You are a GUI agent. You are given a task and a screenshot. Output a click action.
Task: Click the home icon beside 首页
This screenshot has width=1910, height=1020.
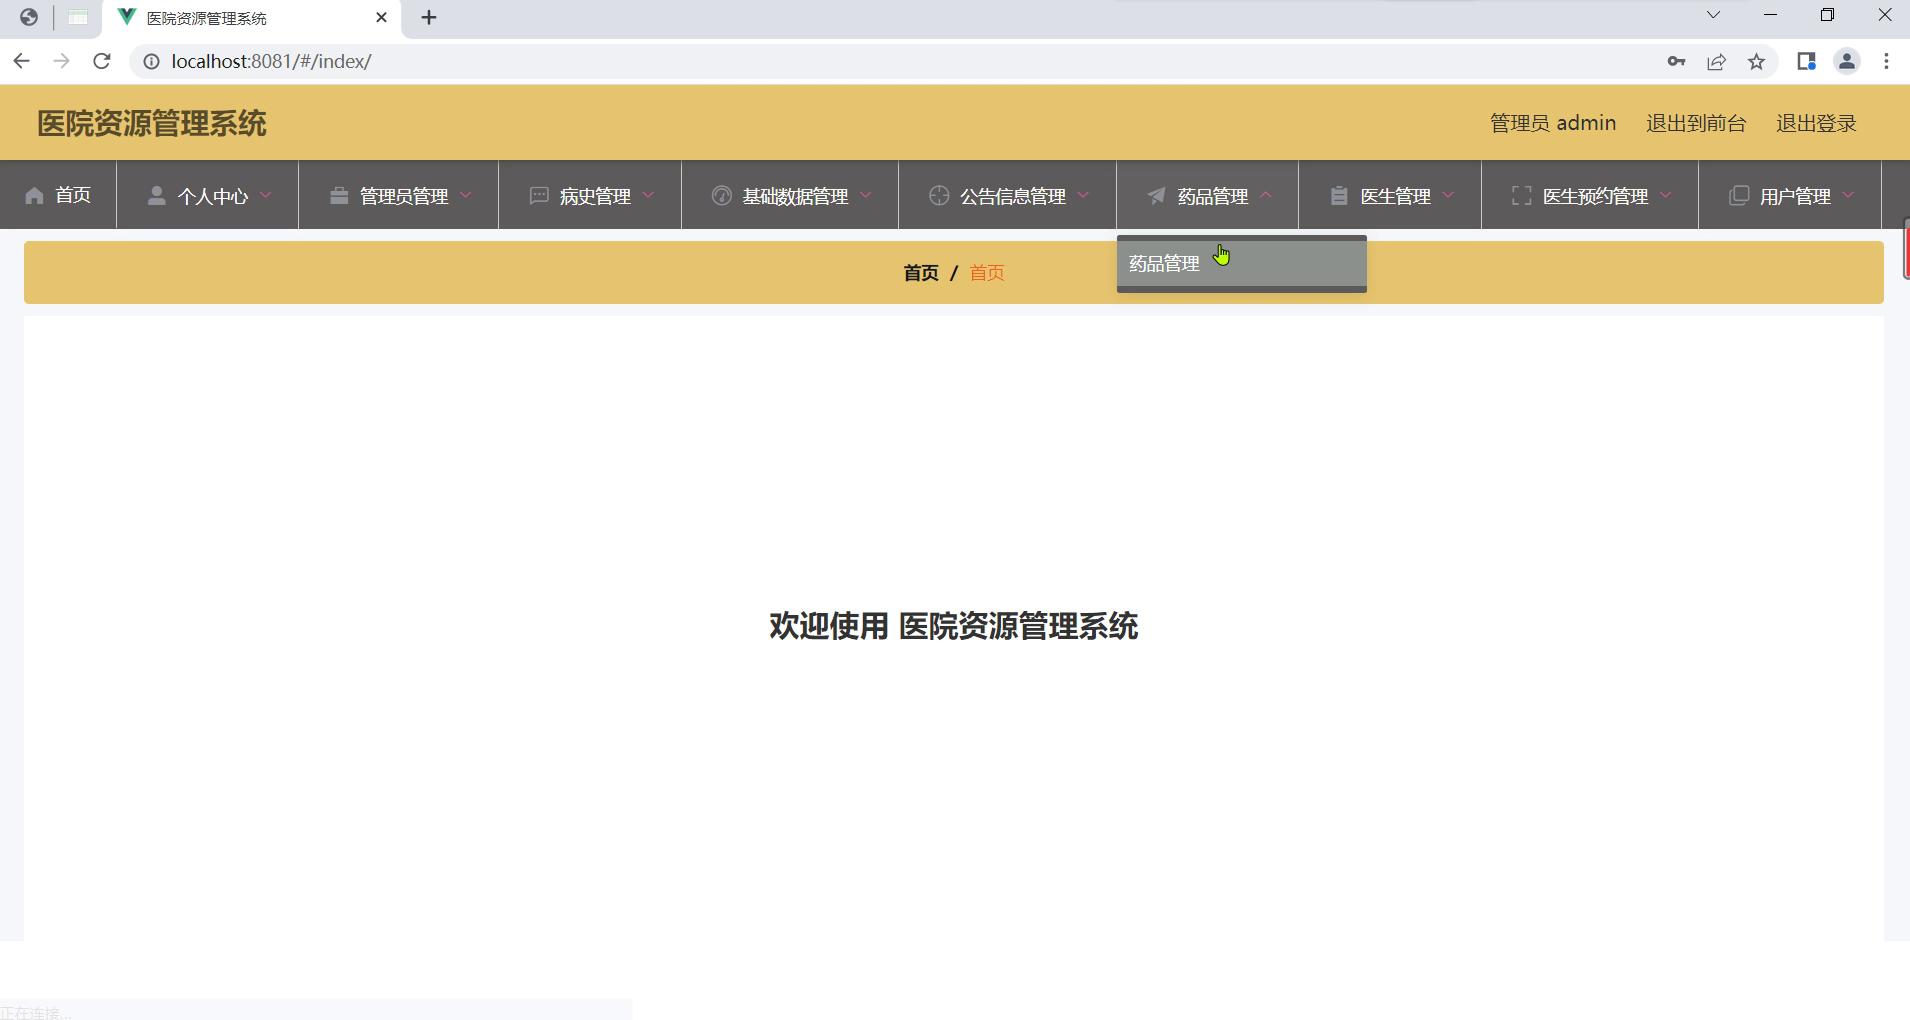pyautogui.click(x=35, y=196)
